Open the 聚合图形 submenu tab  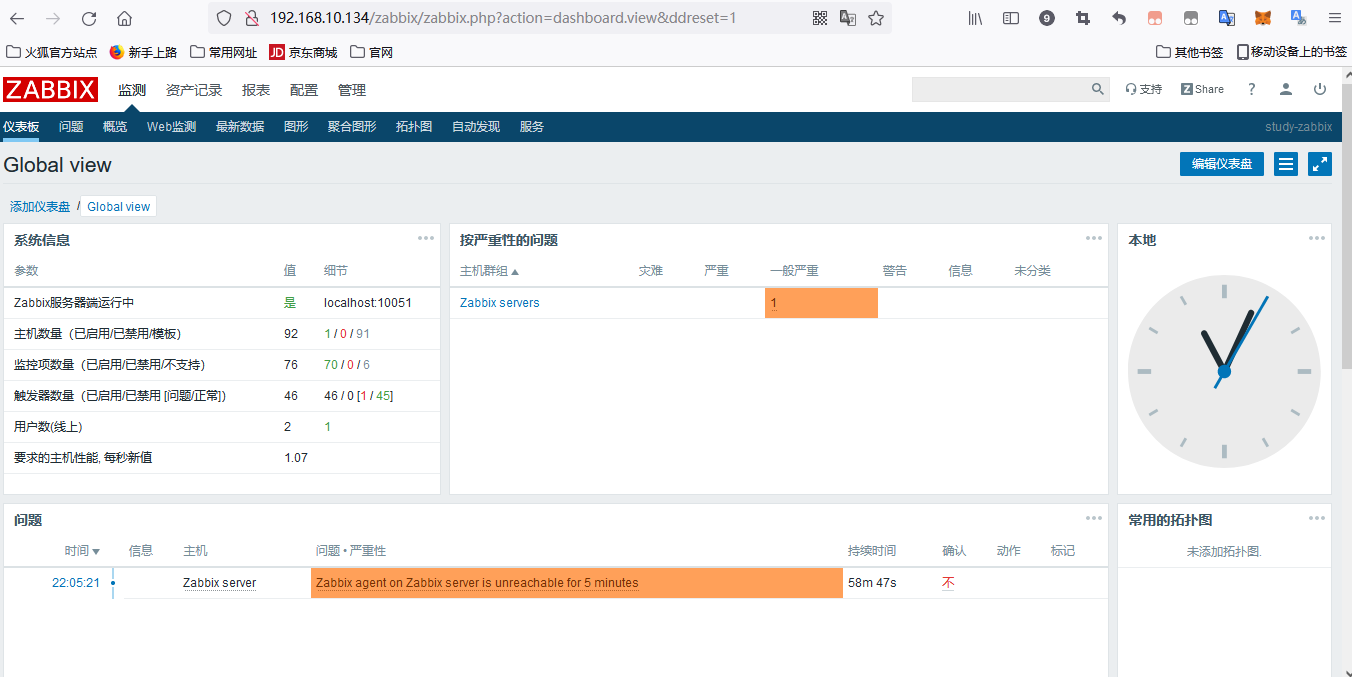pyautogui.click(x=352, y=127)
